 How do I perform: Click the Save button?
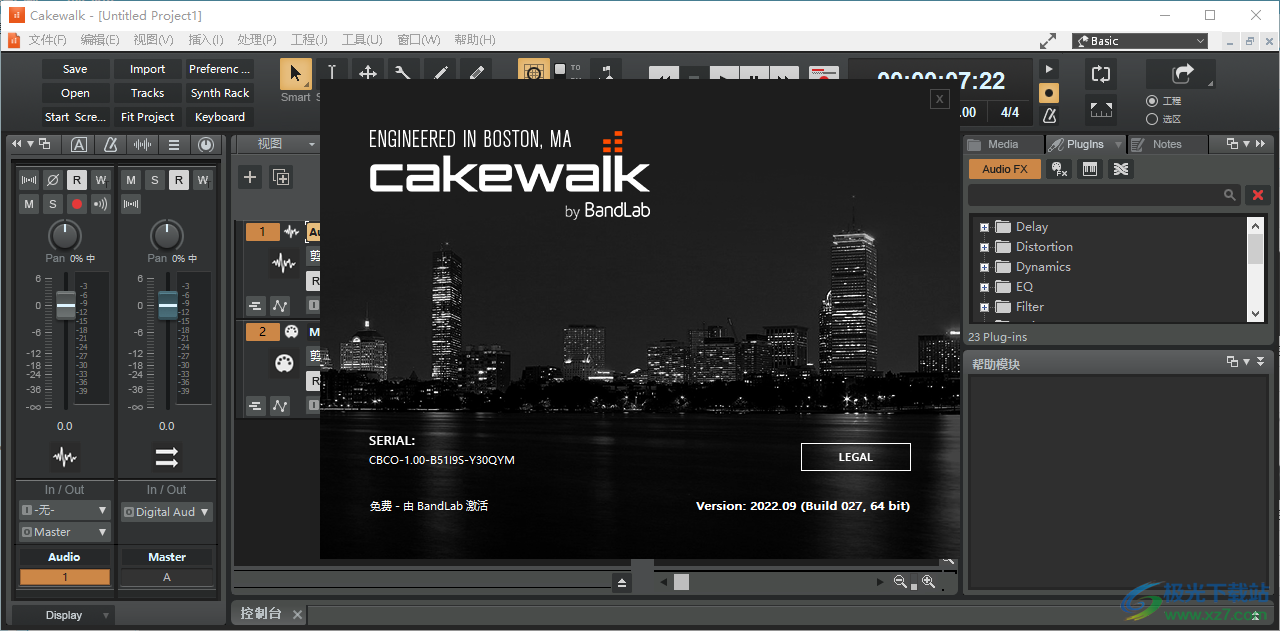coord(75,69)
